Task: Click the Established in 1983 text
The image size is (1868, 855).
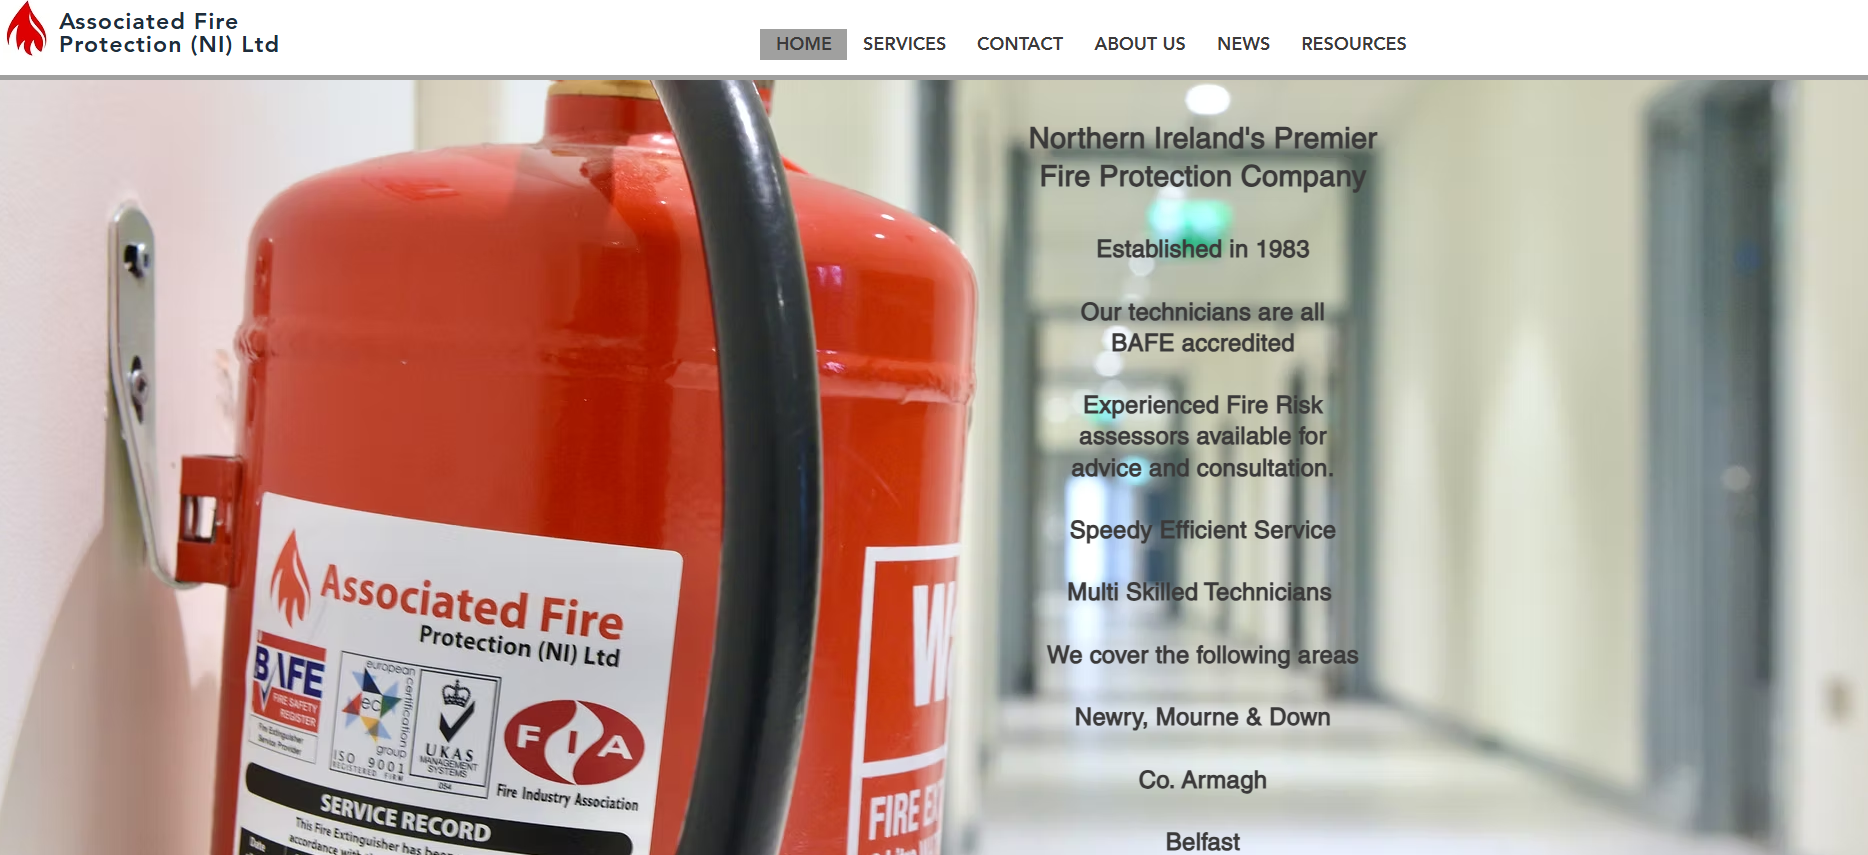Action: (1202, 249)
